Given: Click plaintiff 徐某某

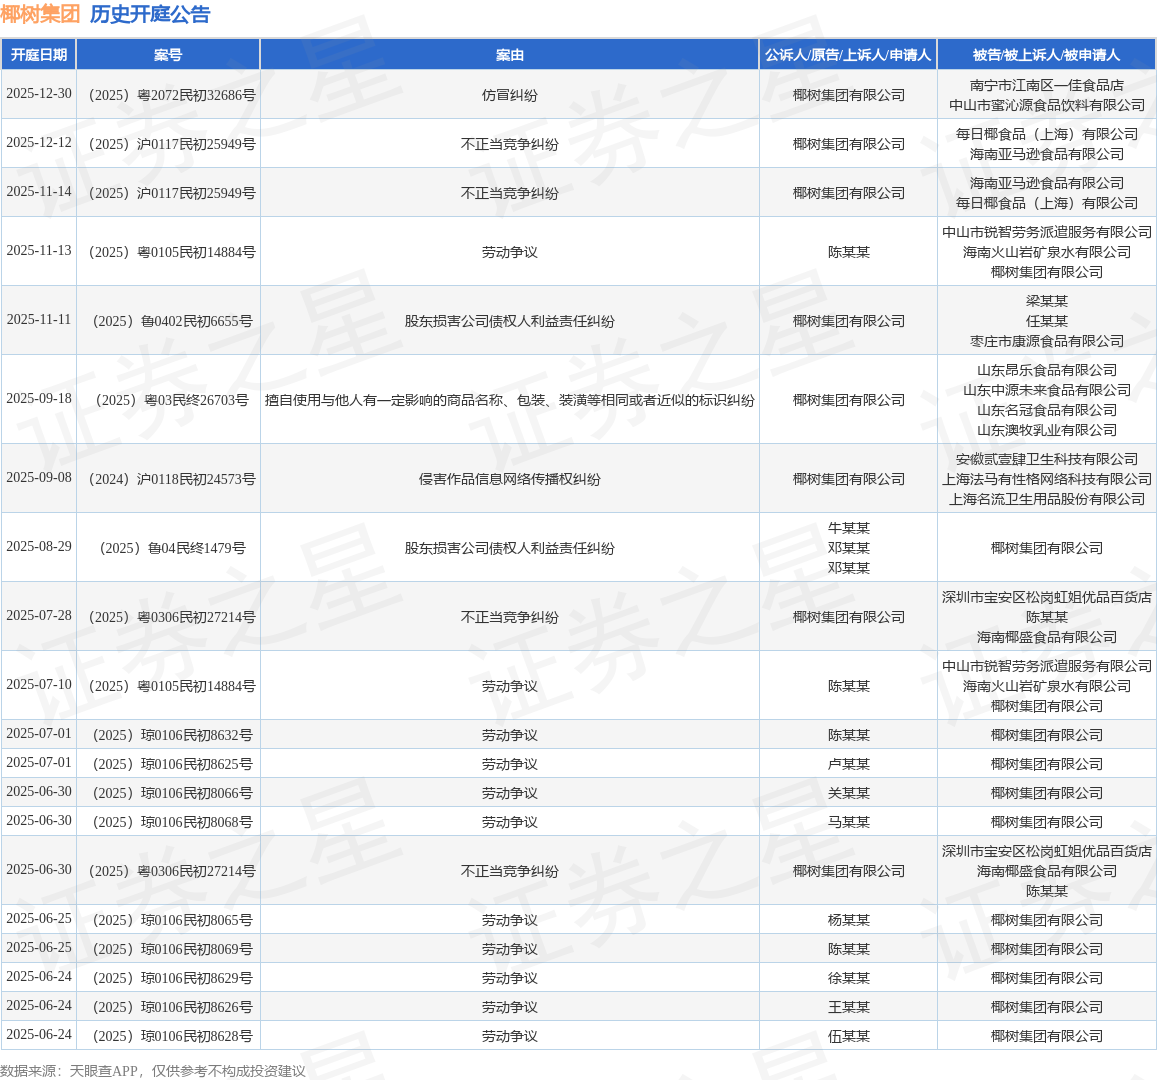Looking at the screenshot, I should [x=849, y=978].
